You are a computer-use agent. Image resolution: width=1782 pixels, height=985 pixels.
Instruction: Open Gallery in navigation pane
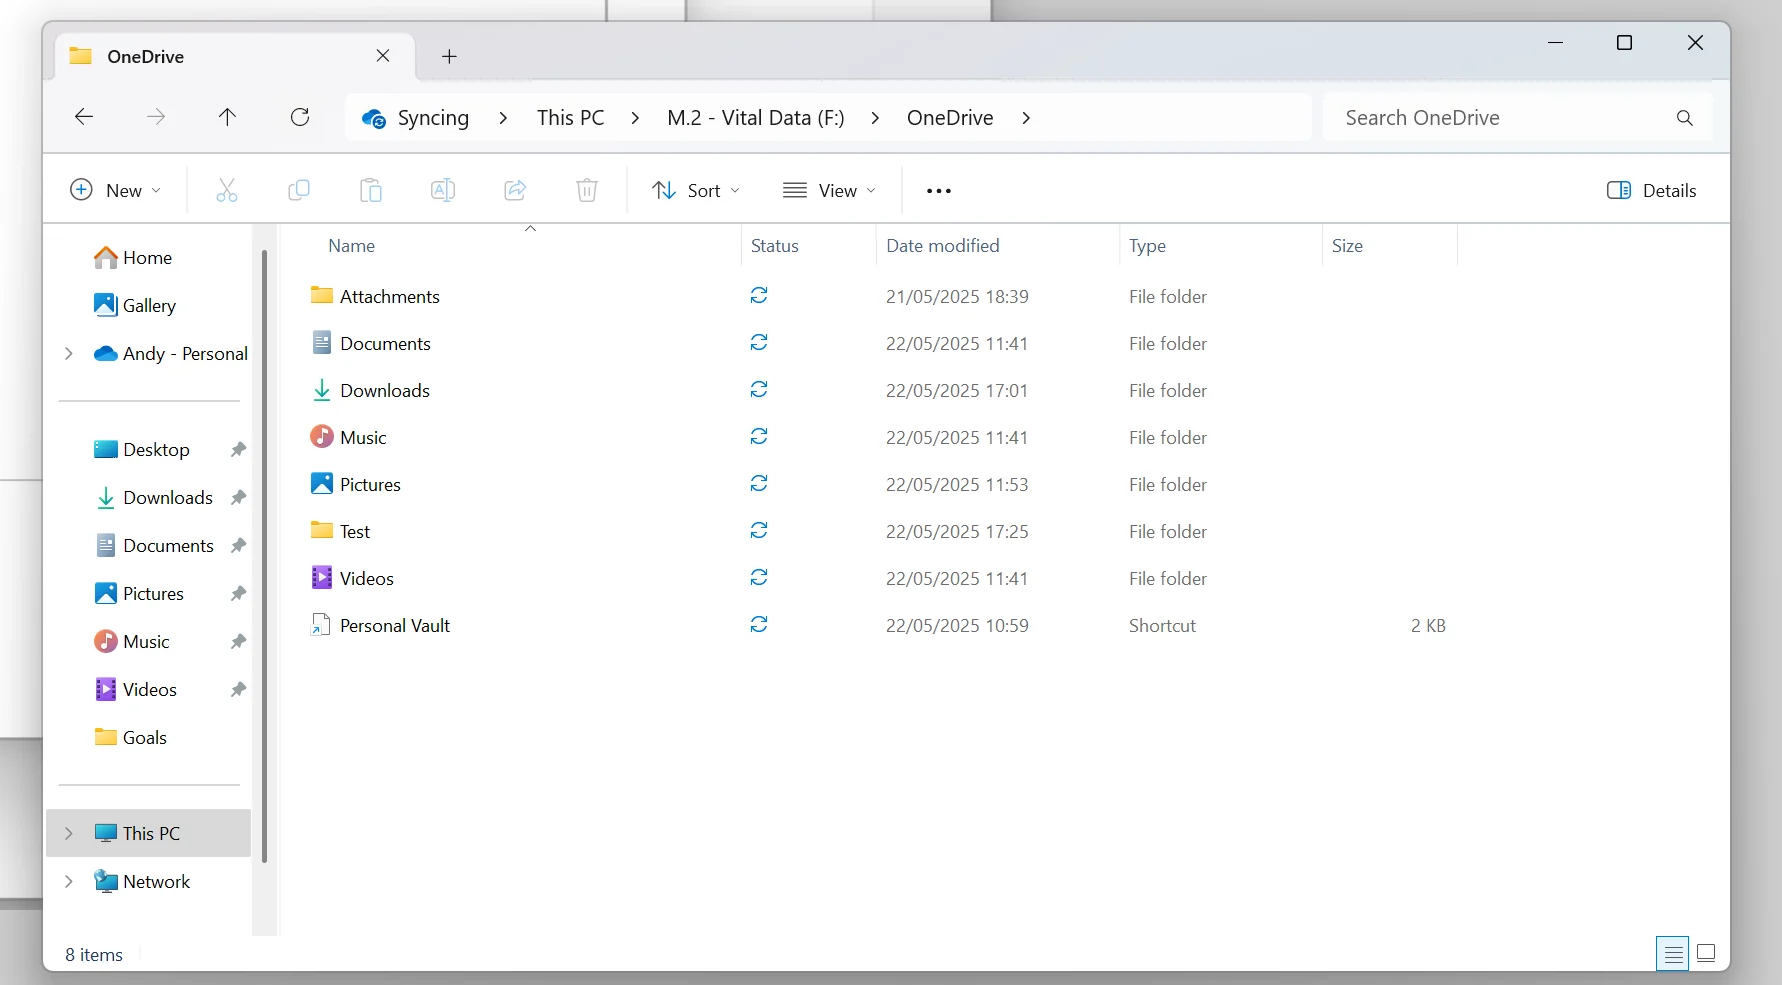[135, 305]
